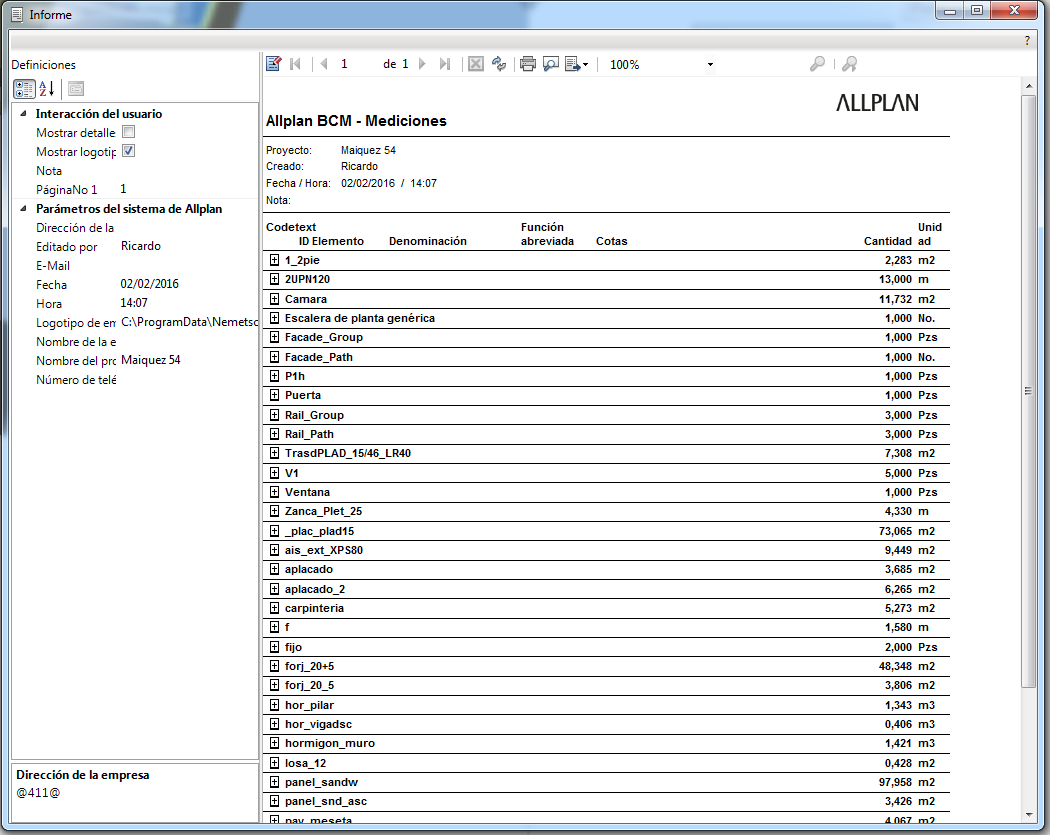Go to previous report page

point(324,64)
